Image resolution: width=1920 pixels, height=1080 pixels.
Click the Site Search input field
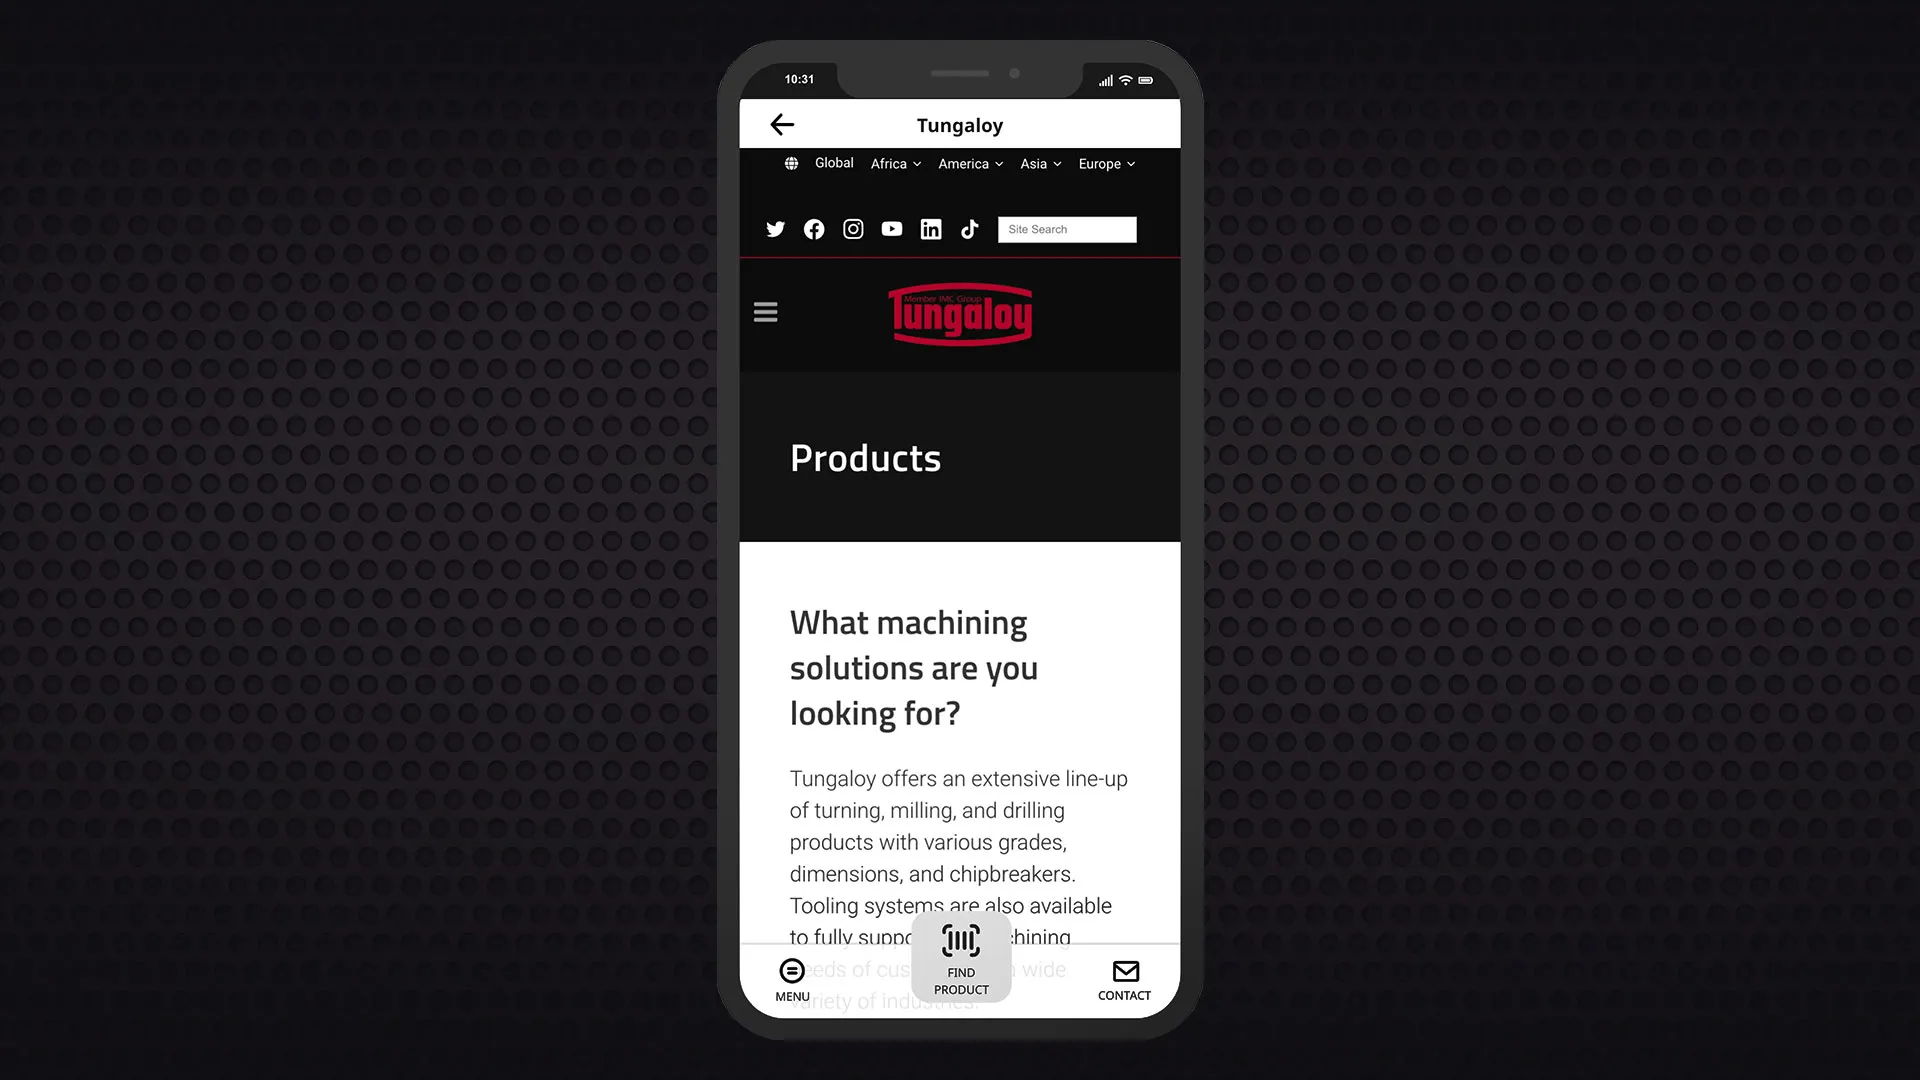click(1067, 229)
